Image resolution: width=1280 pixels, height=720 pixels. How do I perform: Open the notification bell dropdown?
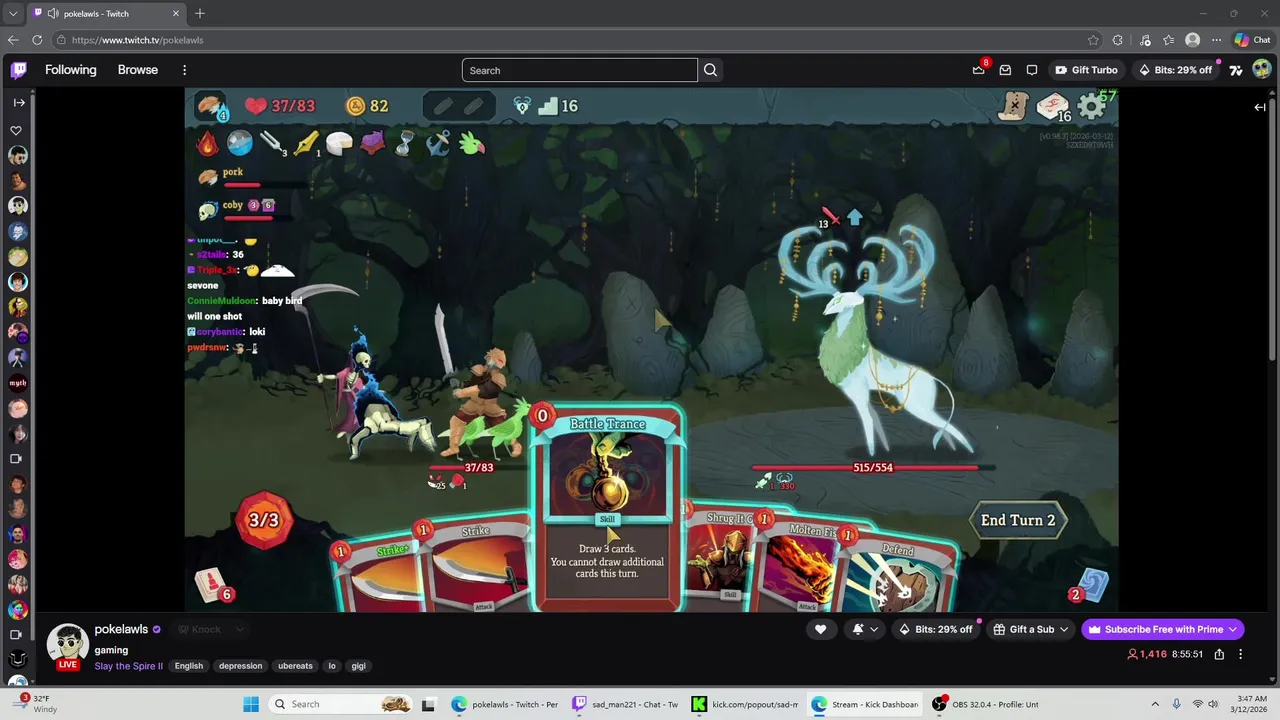pyautogui.click(x=865, y=629)
